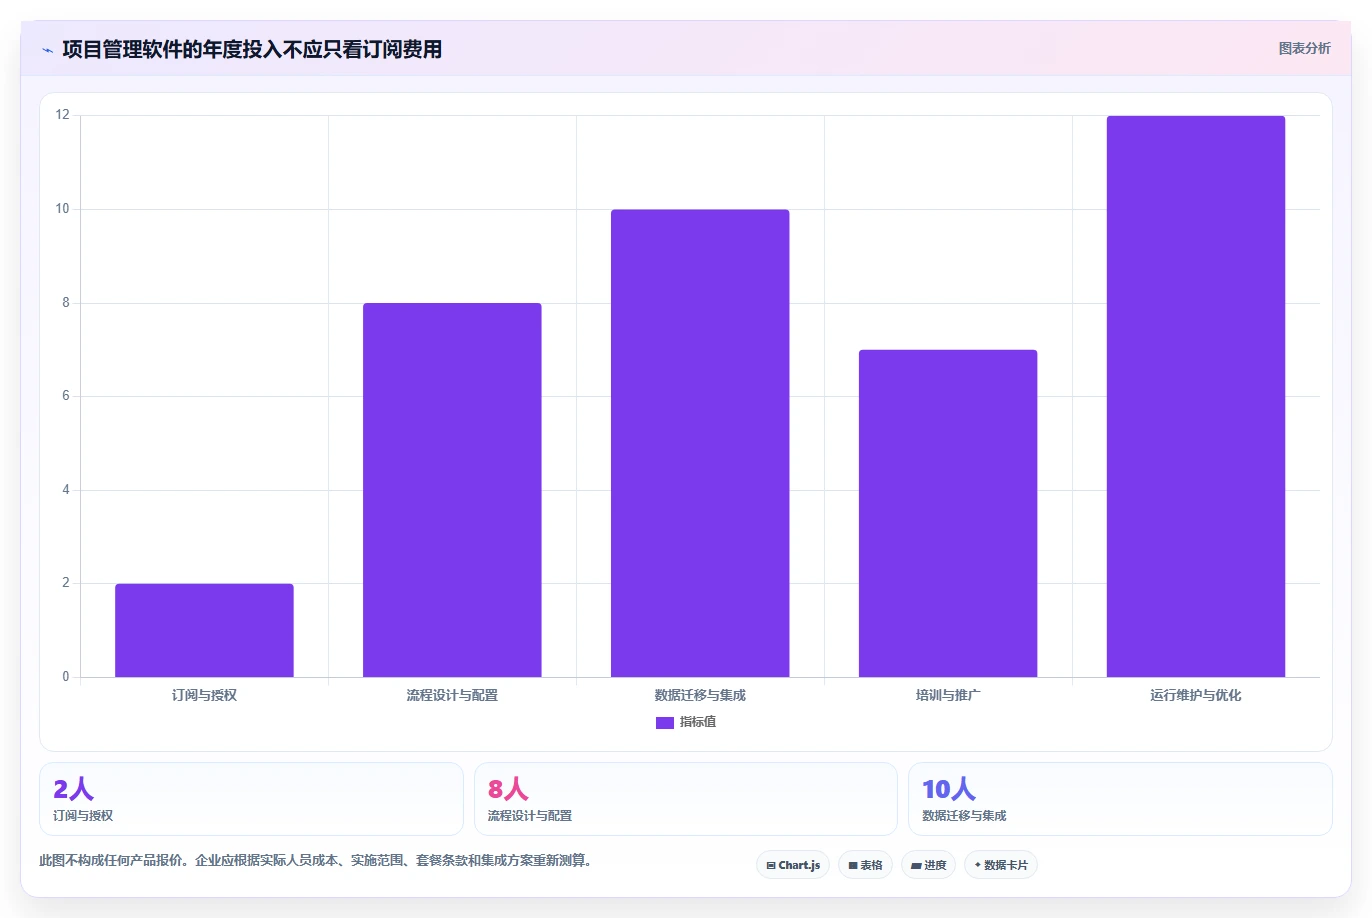
Task: Click the y-axis value 10
Action: [63, 209]
